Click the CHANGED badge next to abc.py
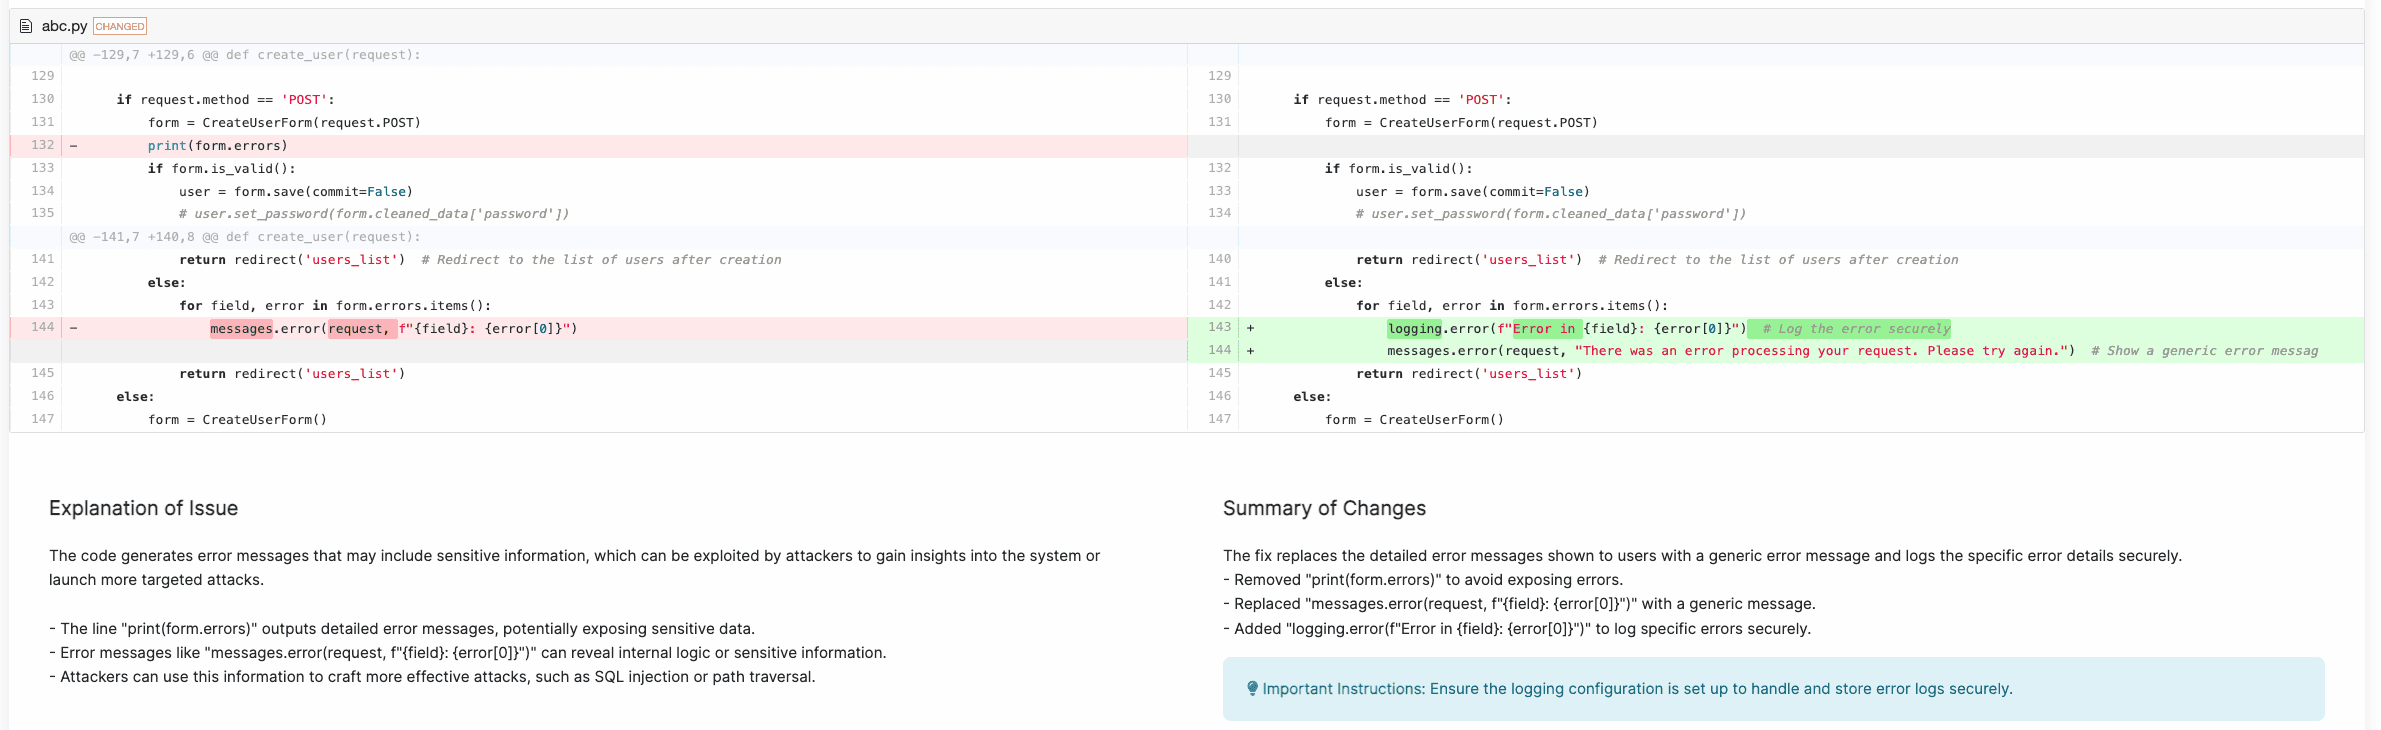Viewport: 2381px width, 730px height. (120, 26)
